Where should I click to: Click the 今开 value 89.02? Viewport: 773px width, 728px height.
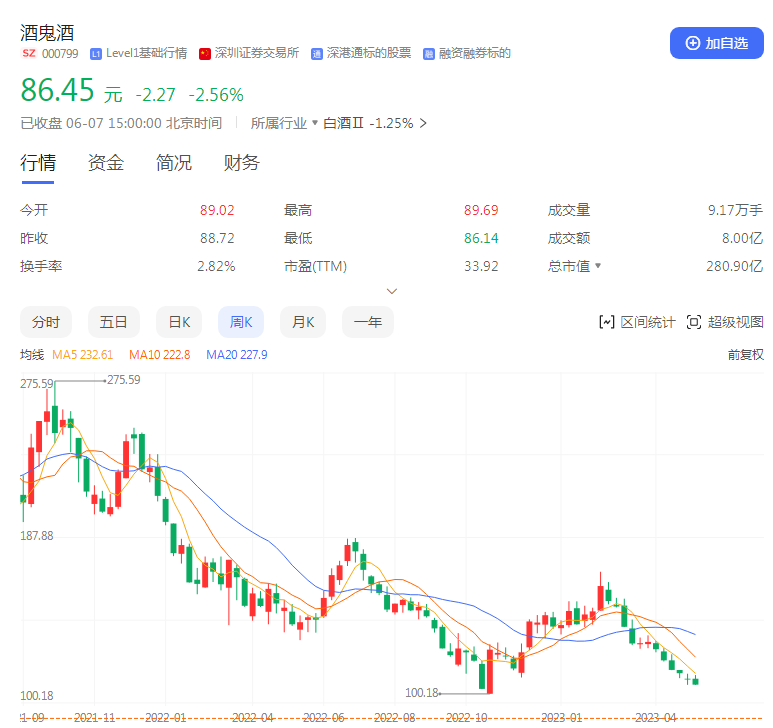click(x=217, y=210)
